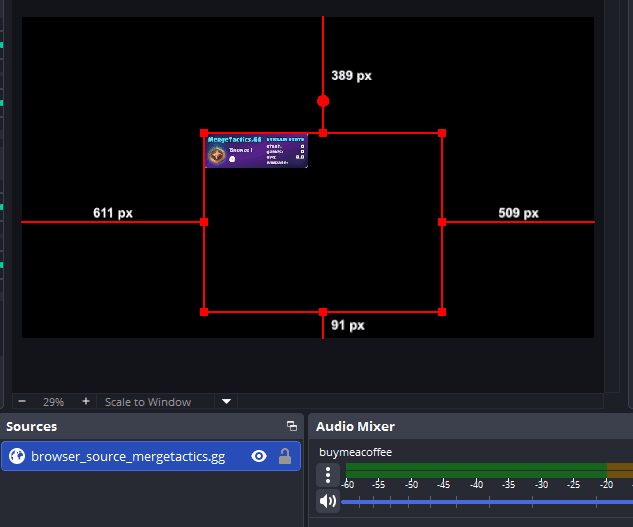This screenshot has width=633, height=527.
Task: Open the buymeacoffee three-dot audio options
Action: tap(328, 475)
